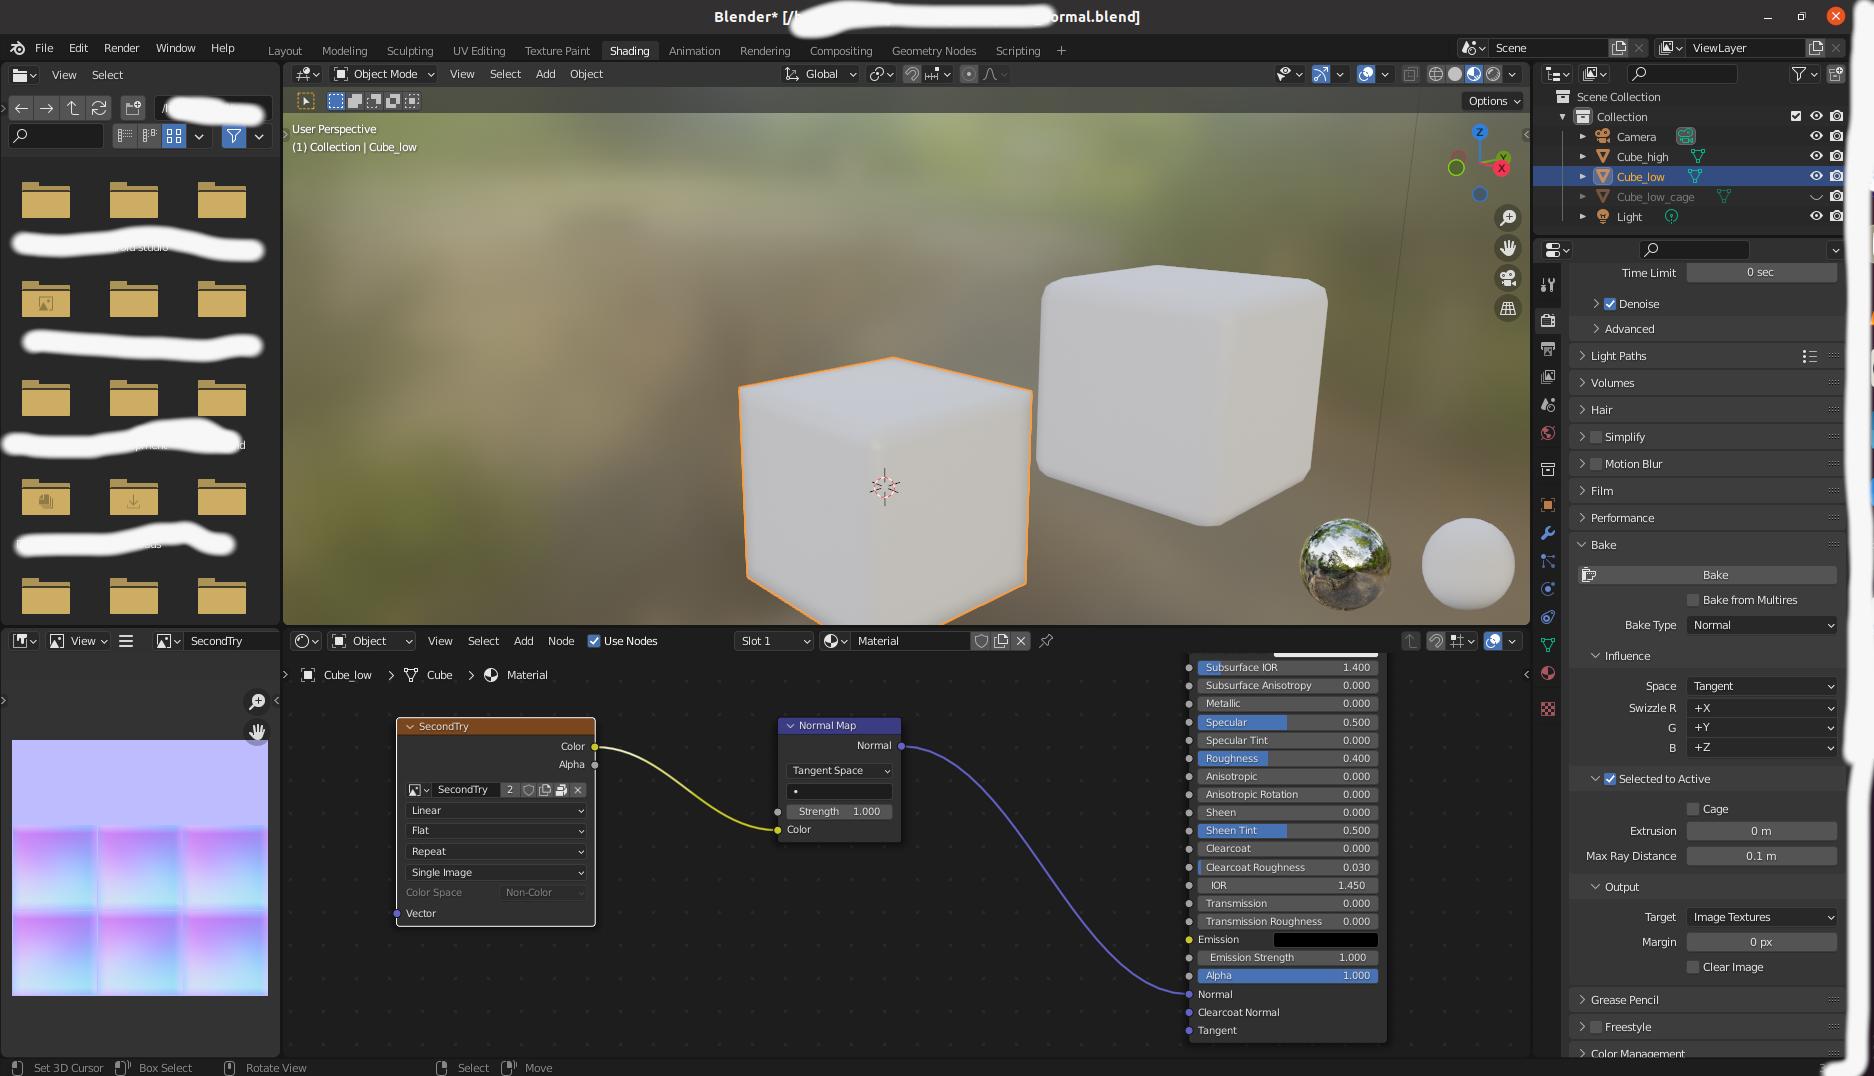Open the Render menu

[121, 48]
